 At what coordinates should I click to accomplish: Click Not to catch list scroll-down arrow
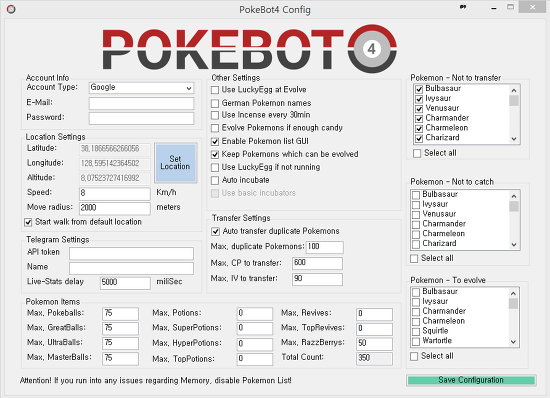[514, 245]
